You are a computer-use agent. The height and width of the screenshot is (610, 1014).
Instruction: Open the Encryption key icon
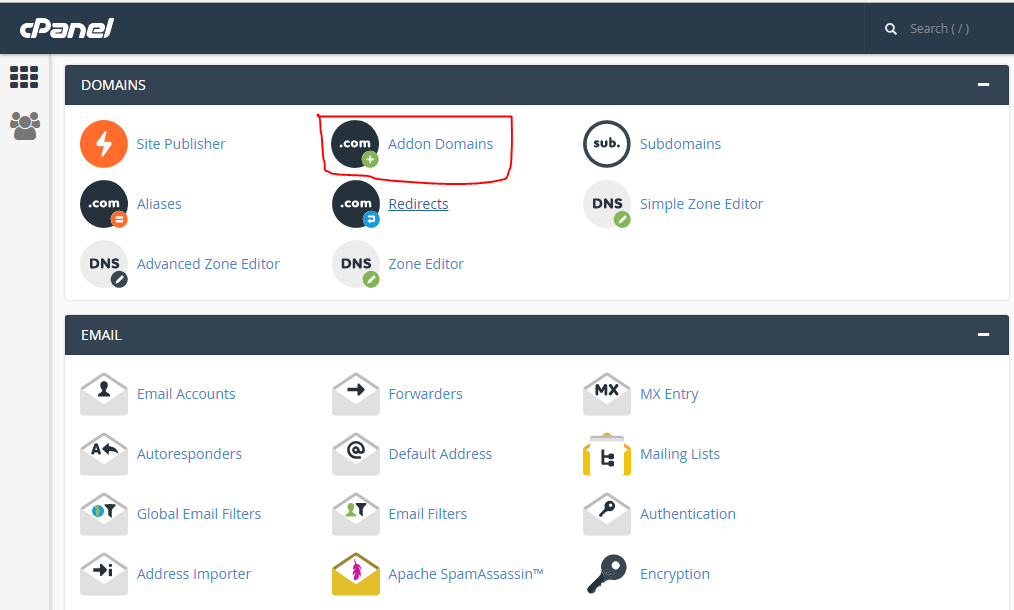coord(607,574)
